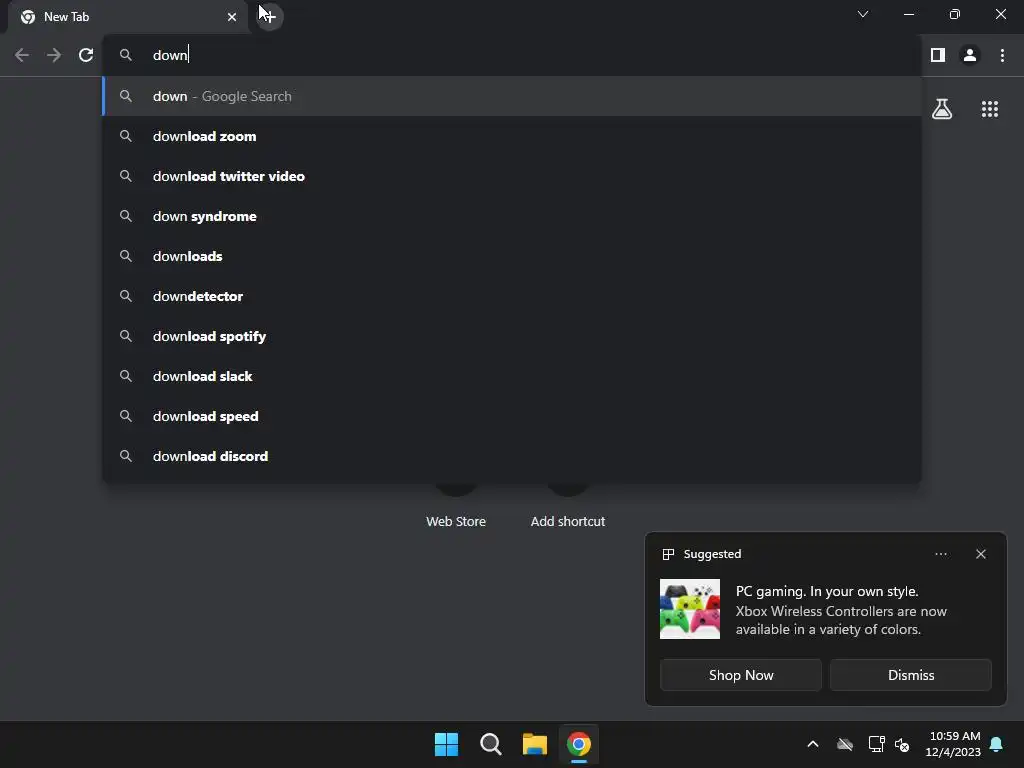Open the clock showing 10:59 AM
Viewport: 1024px width, 768px height.
(x=953, y=744)
